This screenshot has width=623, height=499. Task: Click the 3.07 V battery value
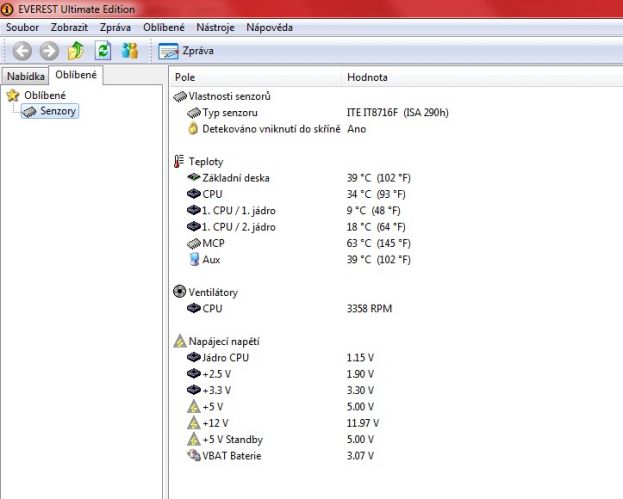pos(360,455)
